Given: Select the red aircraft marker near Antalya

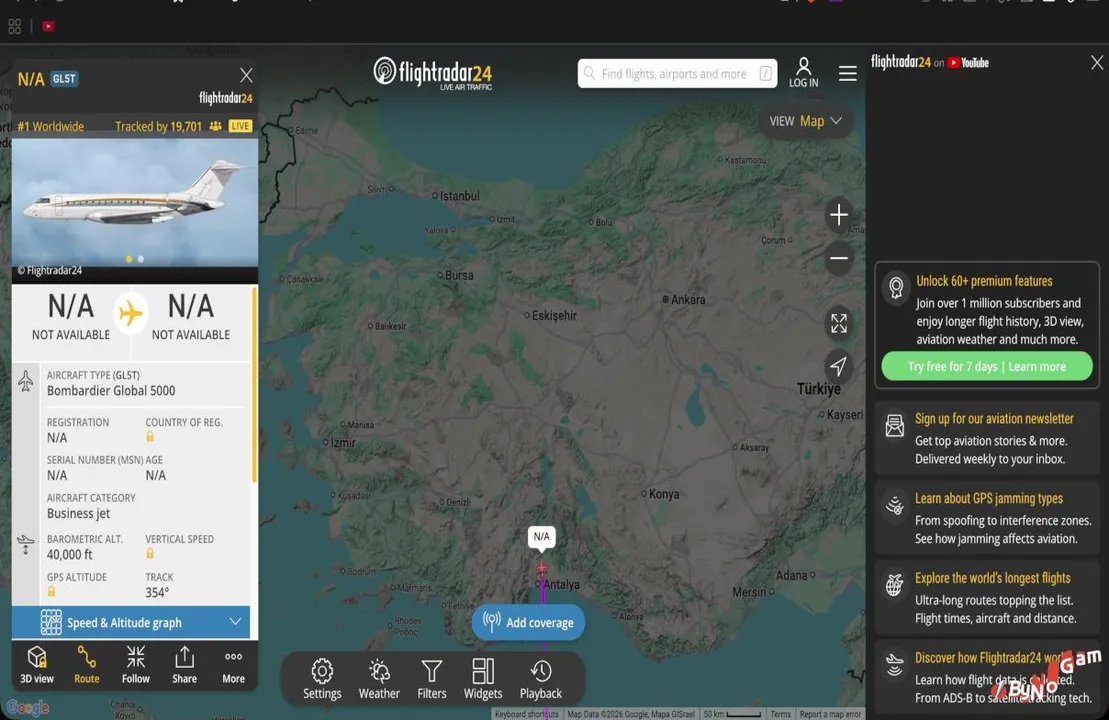Looking at the screenshot, I should 542,568.
